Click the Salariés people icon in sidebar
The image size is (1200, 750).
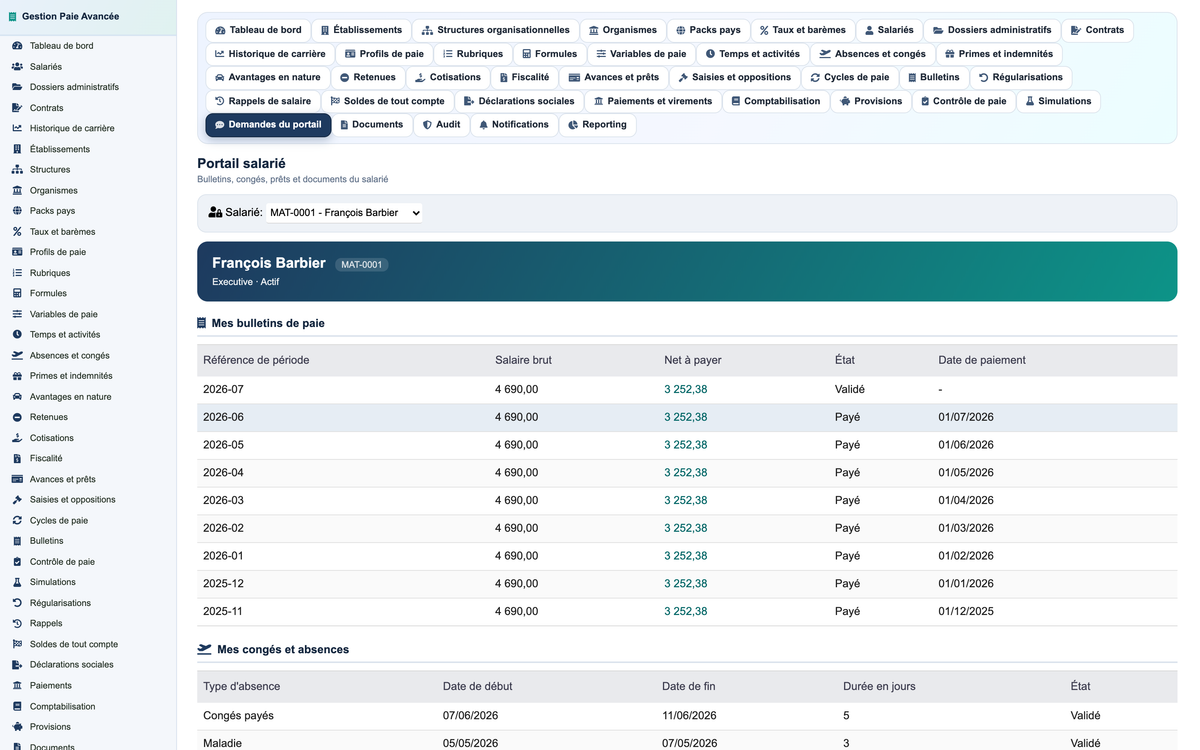click(17, 67)
